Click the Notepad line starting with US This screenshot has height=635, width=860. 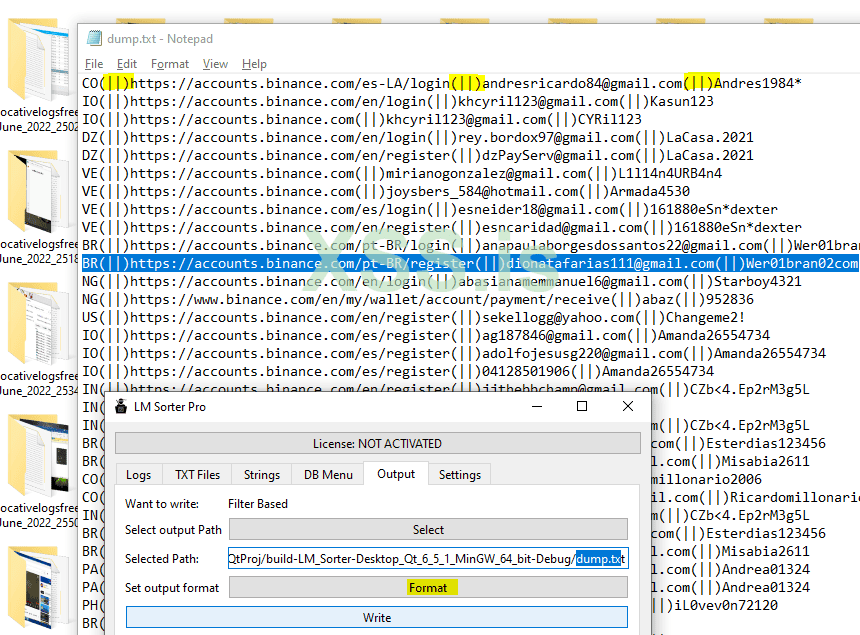[413, 318]
